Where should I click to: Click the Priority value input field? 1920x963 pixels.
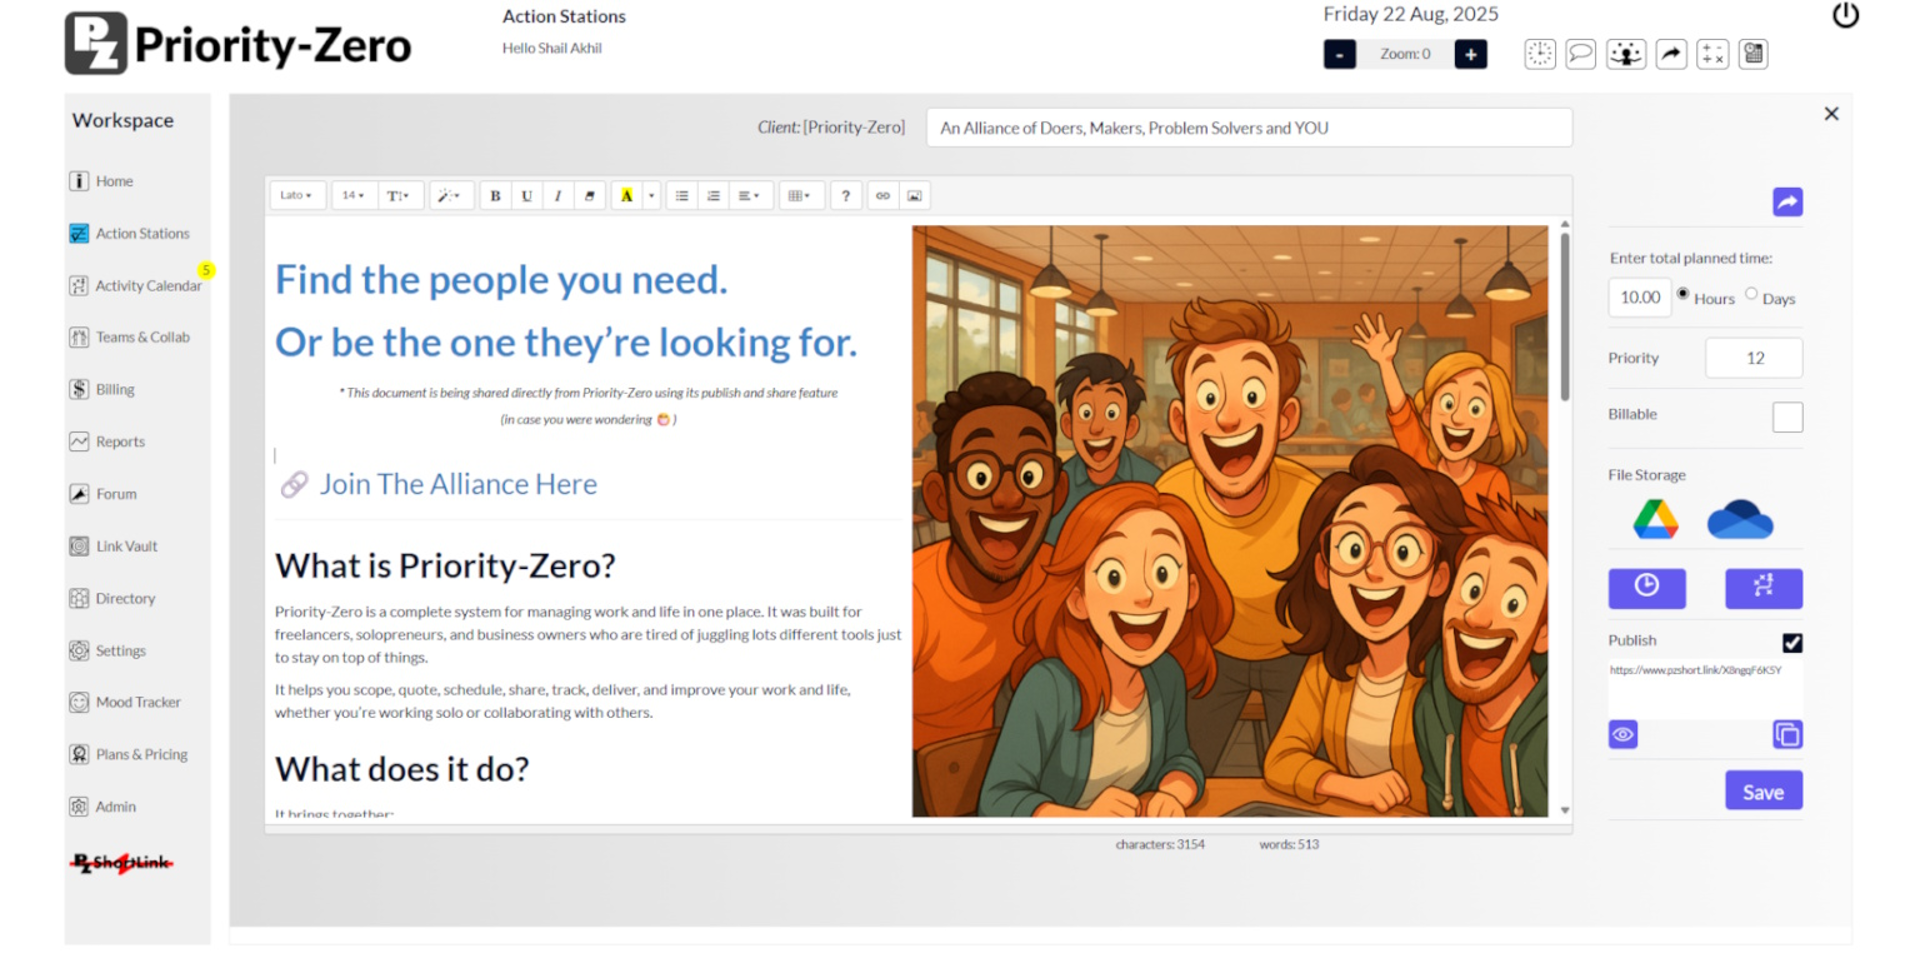(1753, 358)
